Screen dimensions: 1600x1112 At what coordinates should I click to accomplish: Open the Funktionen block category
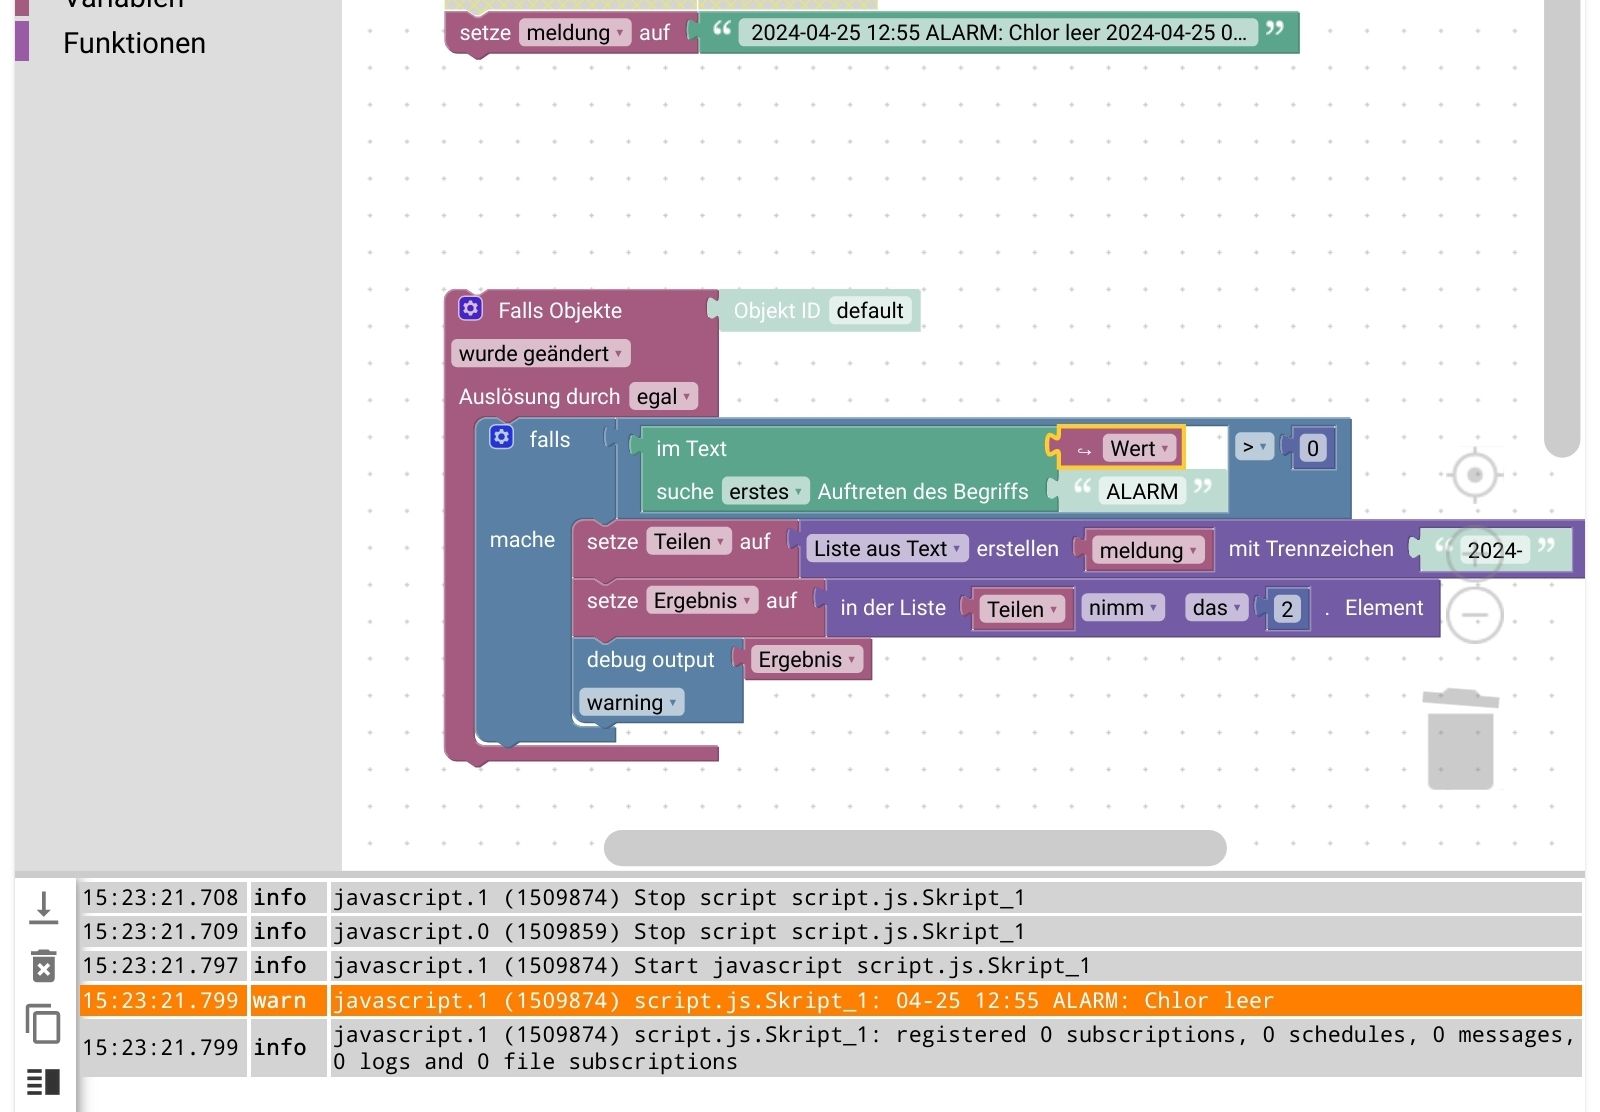pyautogui.click(x=134, y=43)
